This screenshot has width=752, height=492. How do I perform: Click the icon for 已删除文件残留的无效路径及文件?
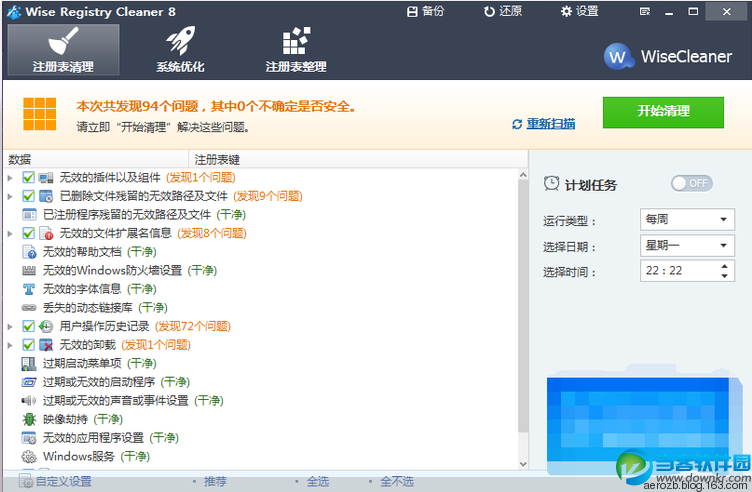pos(46,196)
